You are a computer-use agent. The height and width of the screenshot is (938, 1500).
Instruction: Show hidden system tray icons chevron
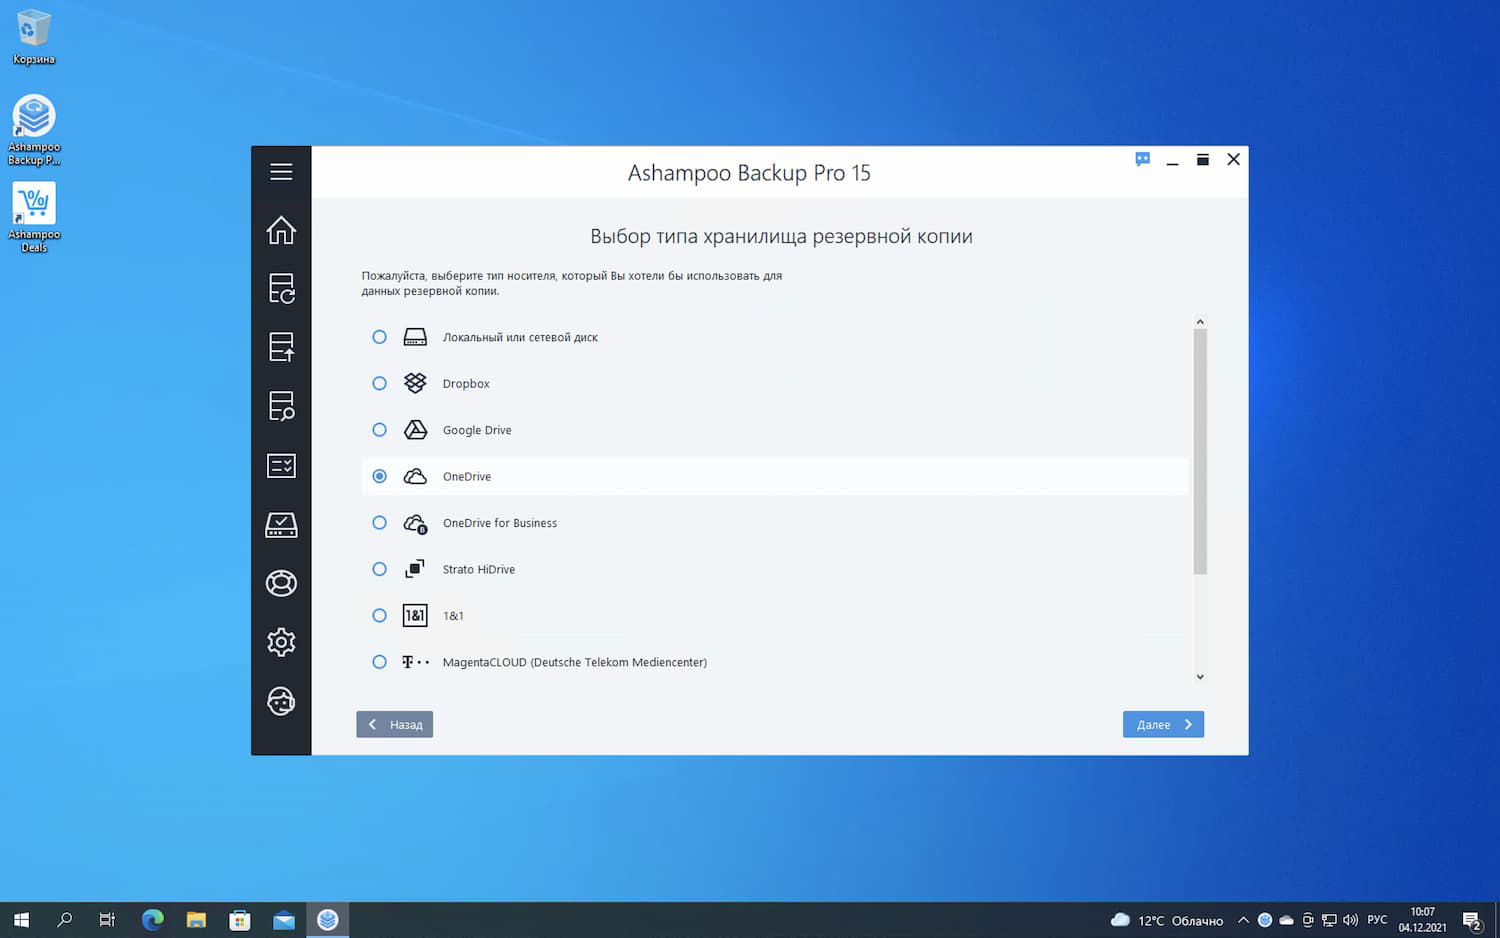1243,920
